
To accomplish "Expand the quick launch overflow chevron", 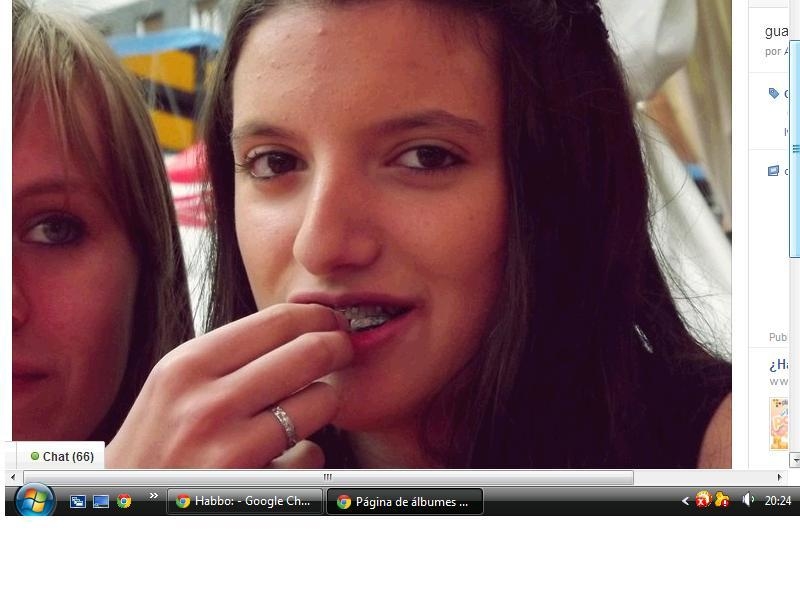I will pos(154,495).
